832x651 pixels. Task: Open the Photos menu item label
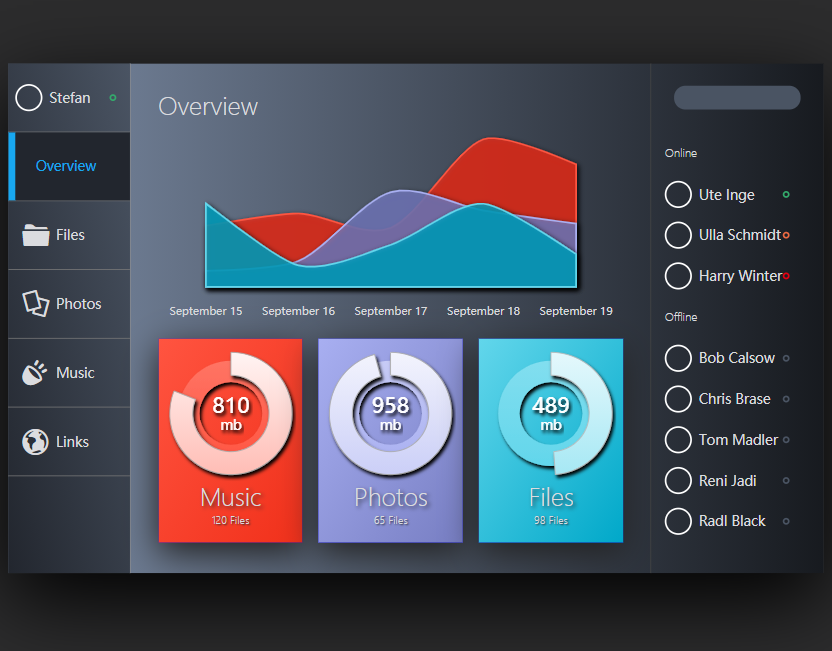coord(79,304)
